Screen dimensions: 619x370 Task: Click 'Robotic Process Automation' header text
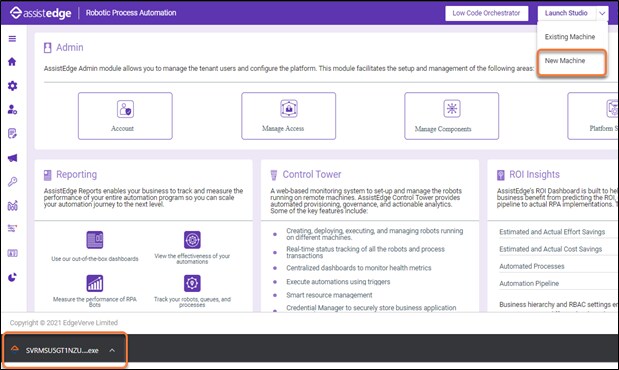coord(131,13)
